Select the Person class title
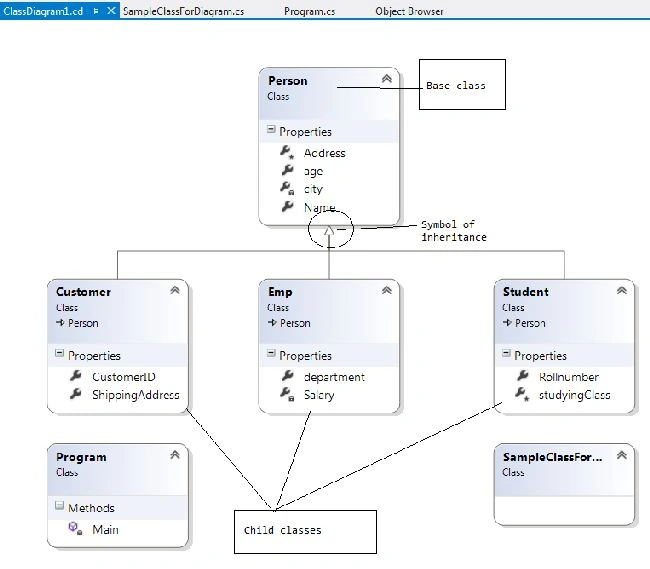This screenshot has height=569, width=650. (288, 81)
